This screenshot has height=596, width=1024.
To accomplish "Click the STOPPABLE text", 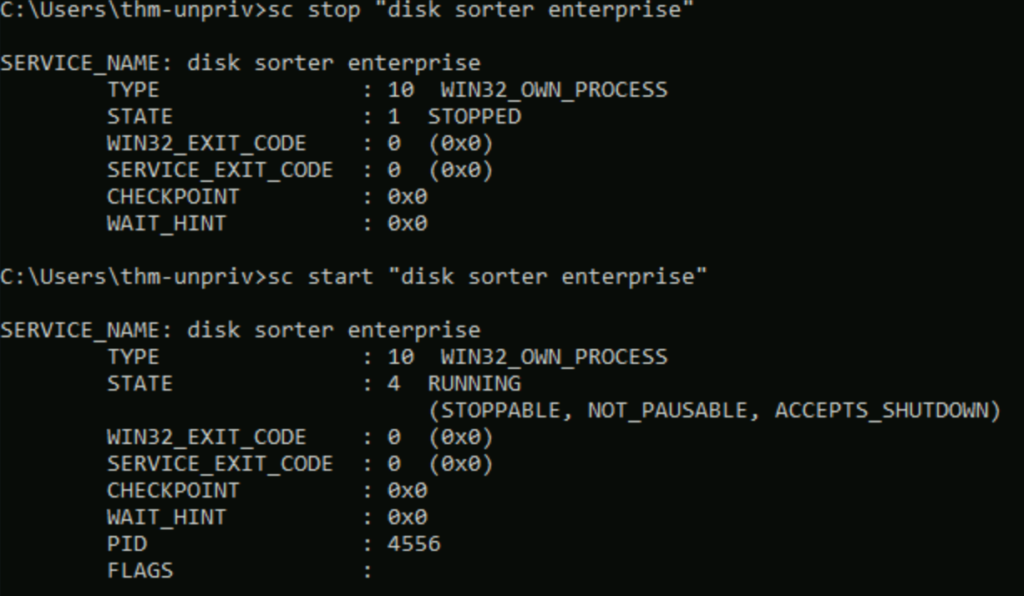I will click(x=502, y=411).
